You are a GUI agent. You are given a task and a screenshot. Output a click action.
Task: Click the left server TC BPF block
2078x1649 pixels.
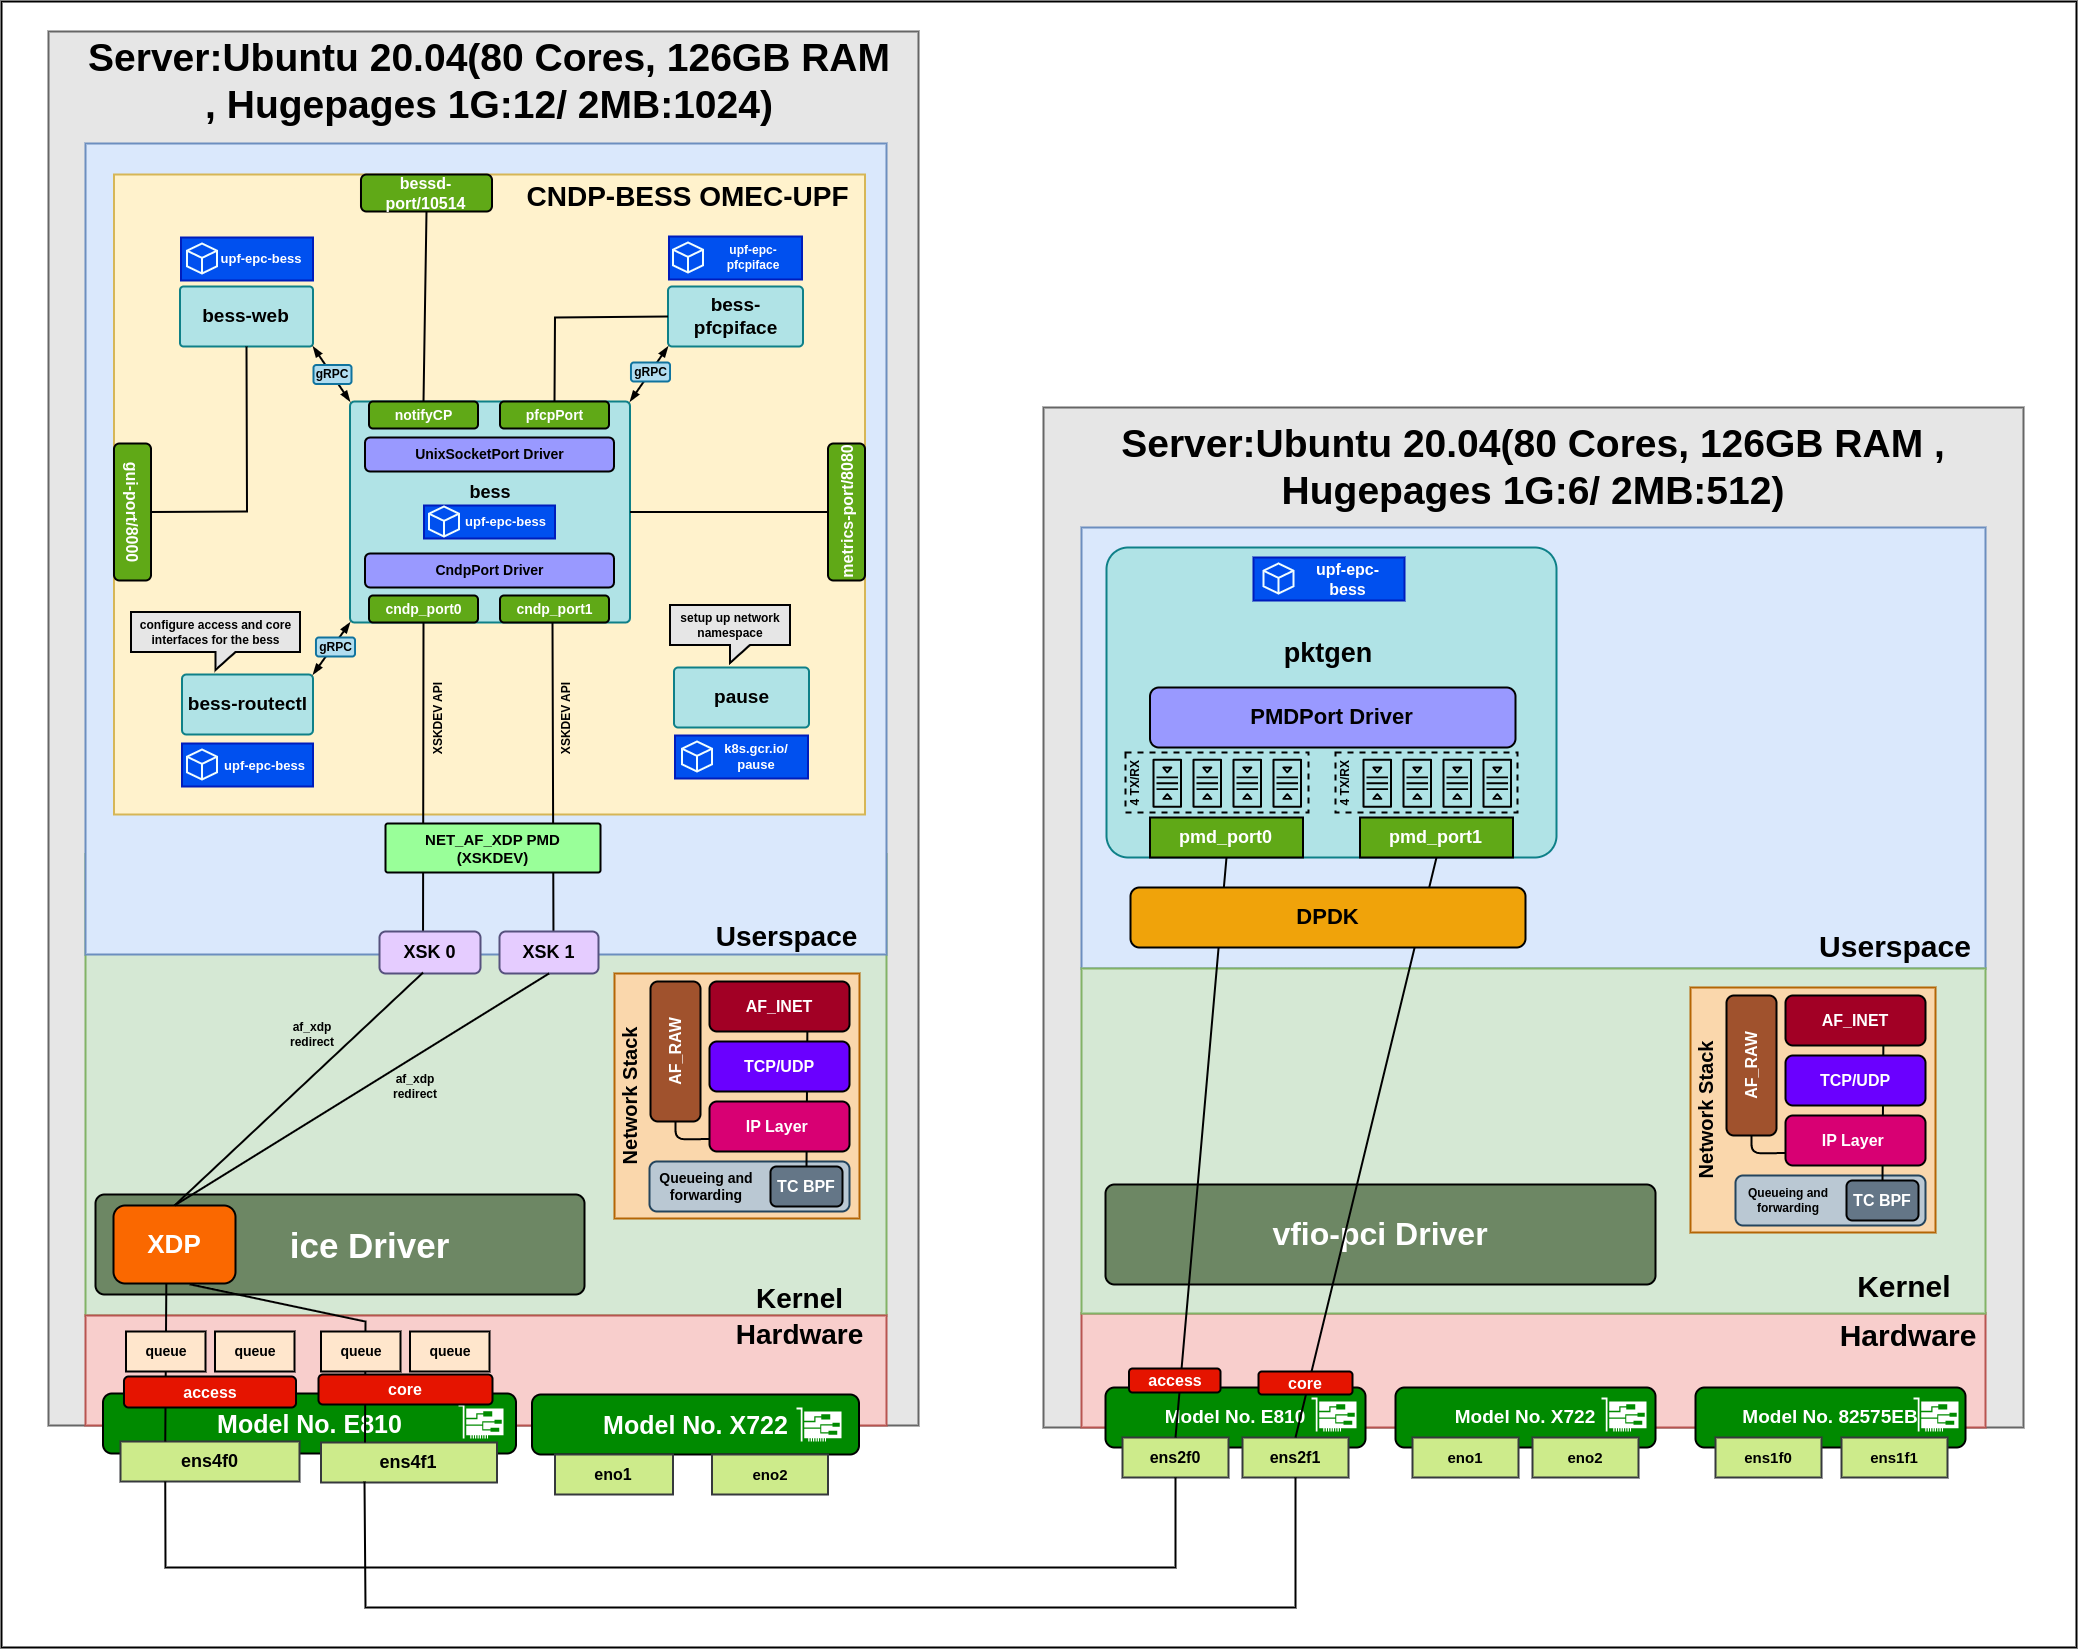point(806,1186)
